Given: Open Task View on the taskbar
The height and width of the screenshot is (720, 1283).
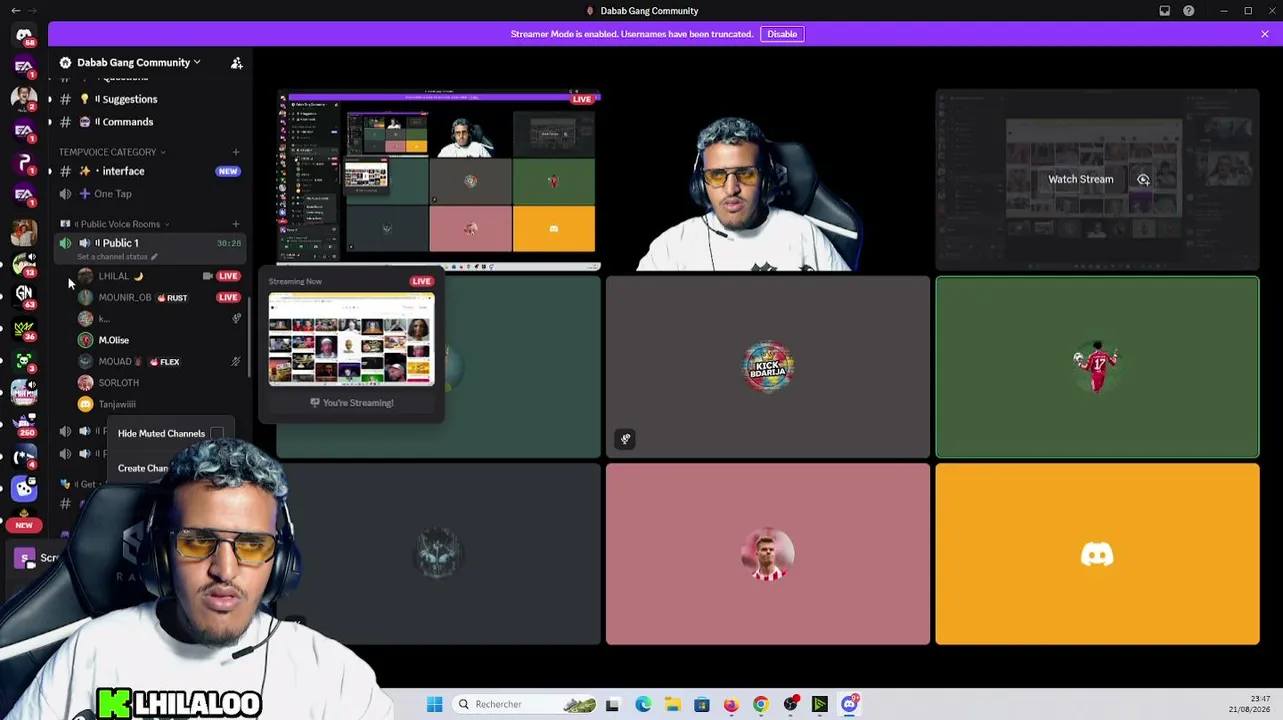Looking at the screenshot, I should pos(612,704).
